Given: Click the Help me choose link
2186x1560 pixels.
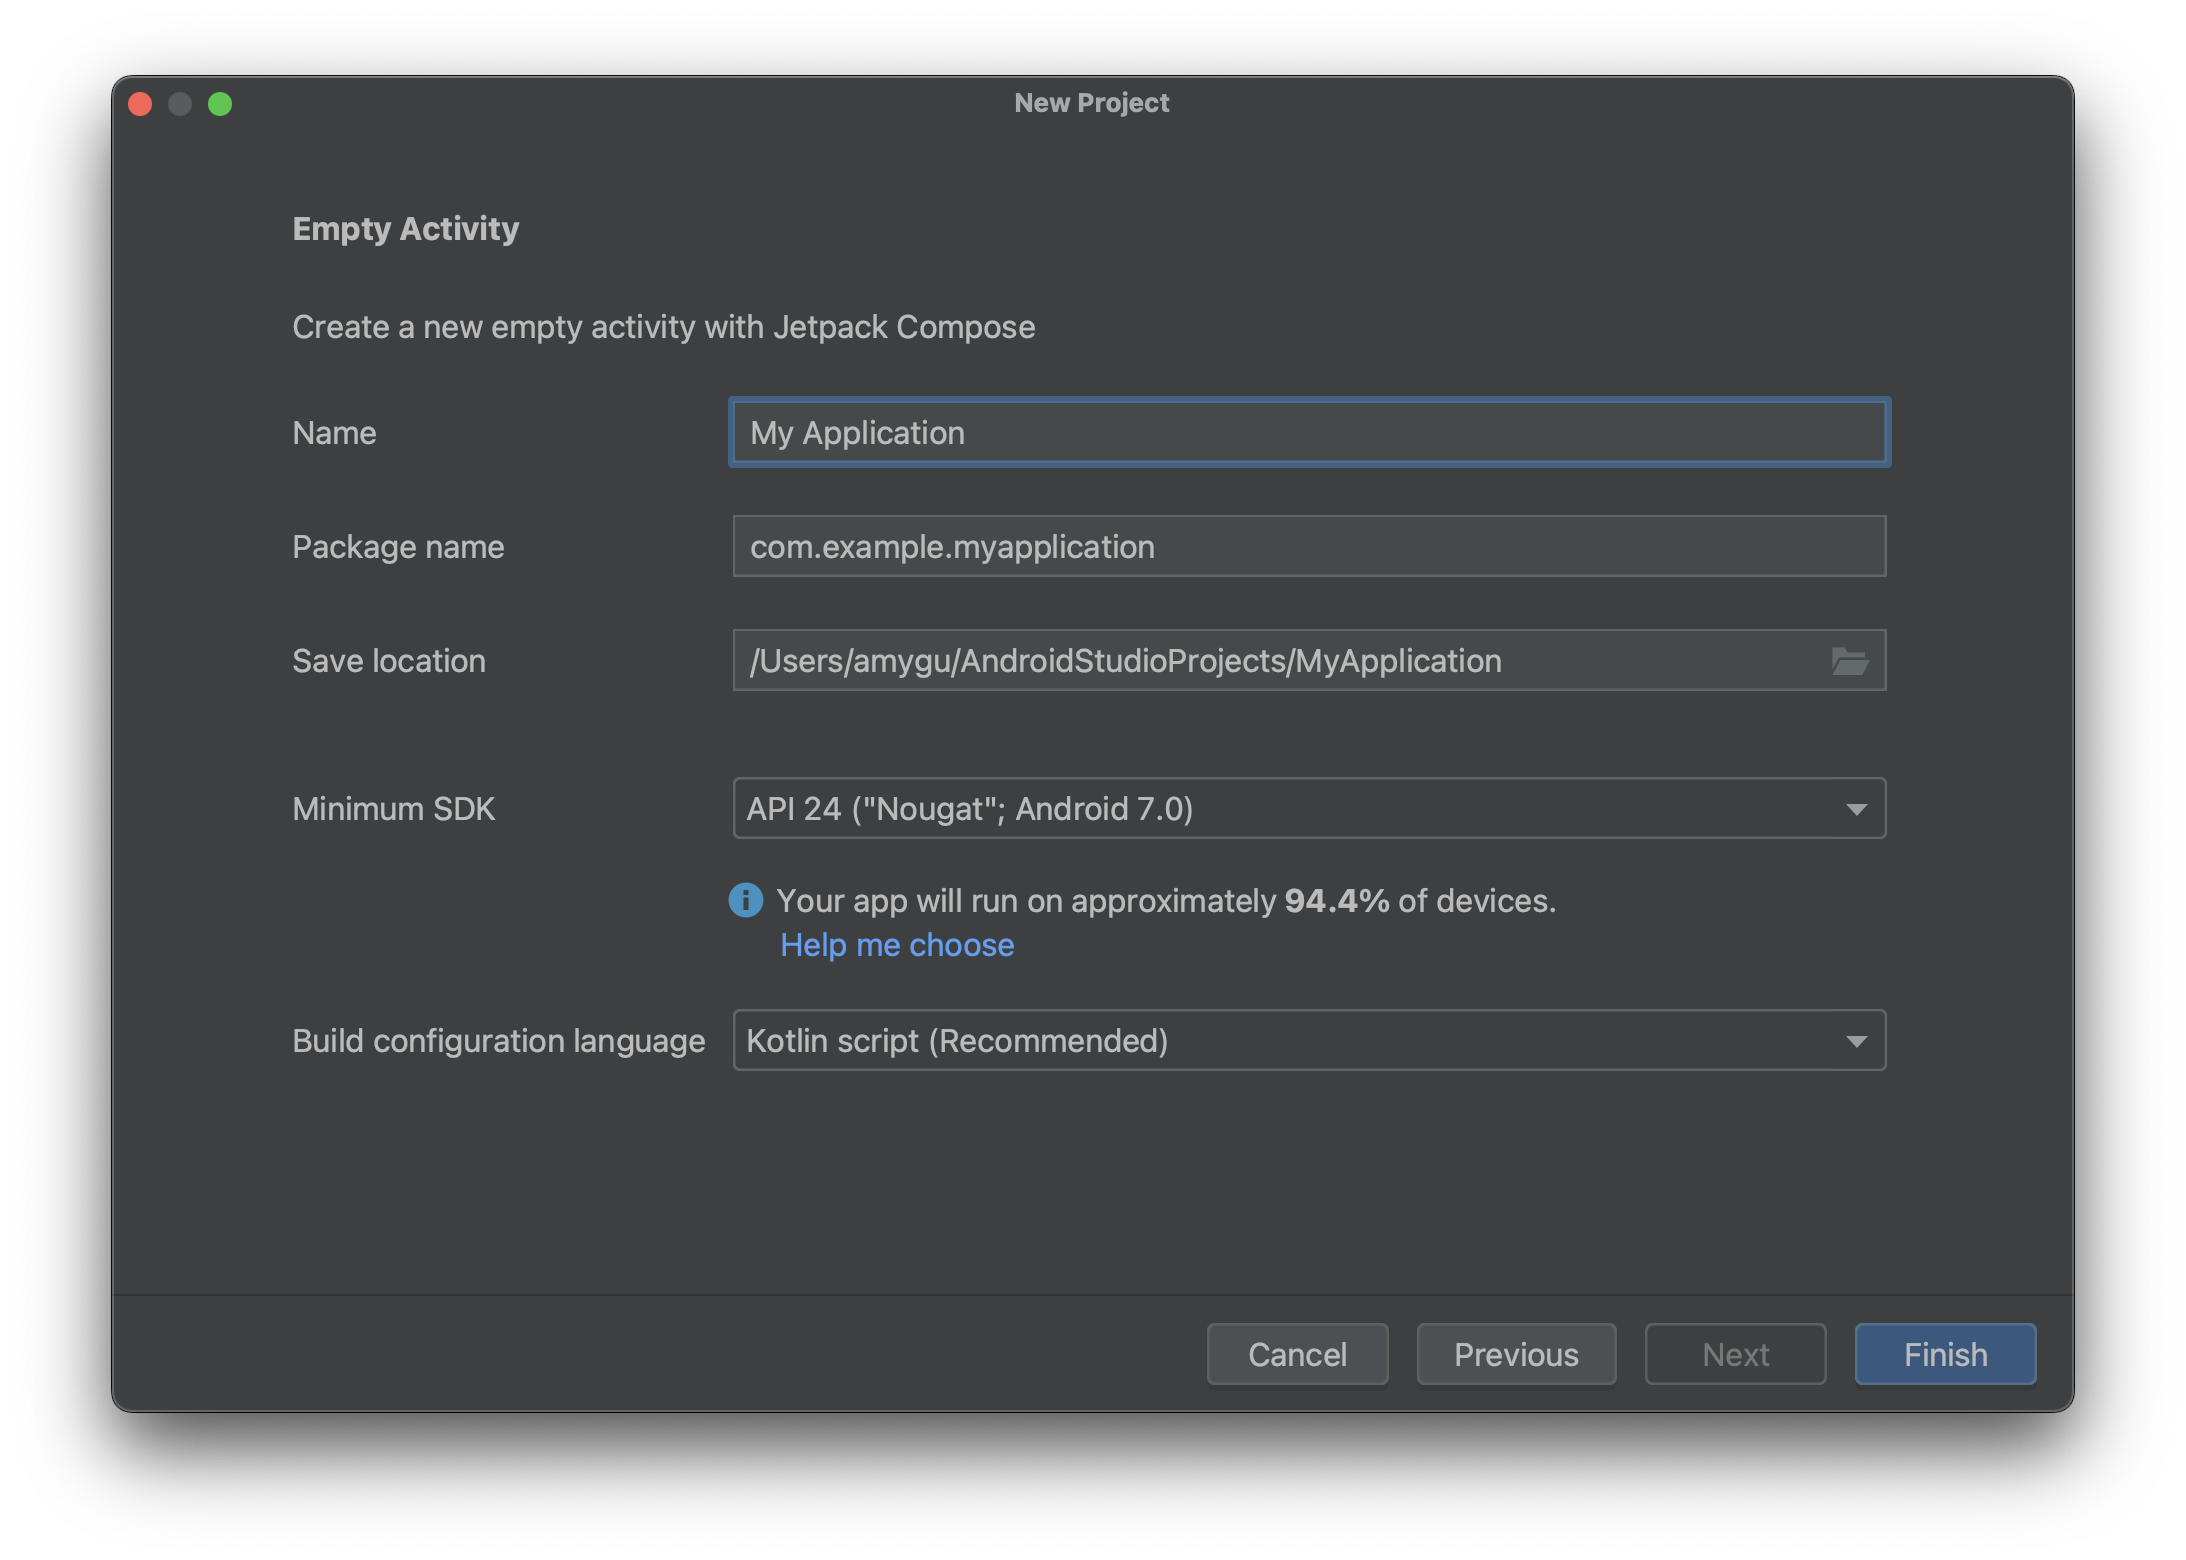Looking at the screenshot, I should [x=896, y=944].
